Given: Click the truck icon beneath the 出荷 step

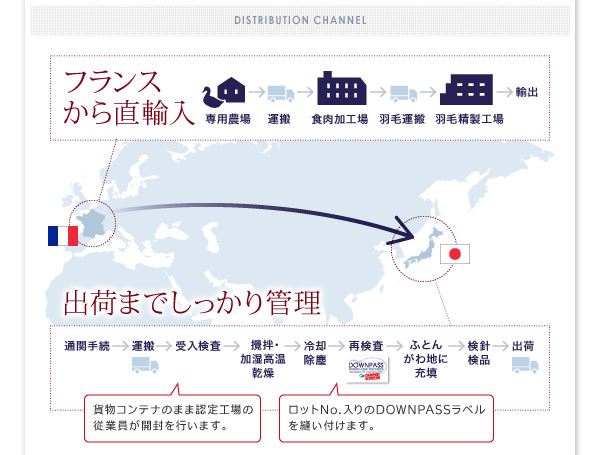Looking at the screenshot, I should coord(525,365).
